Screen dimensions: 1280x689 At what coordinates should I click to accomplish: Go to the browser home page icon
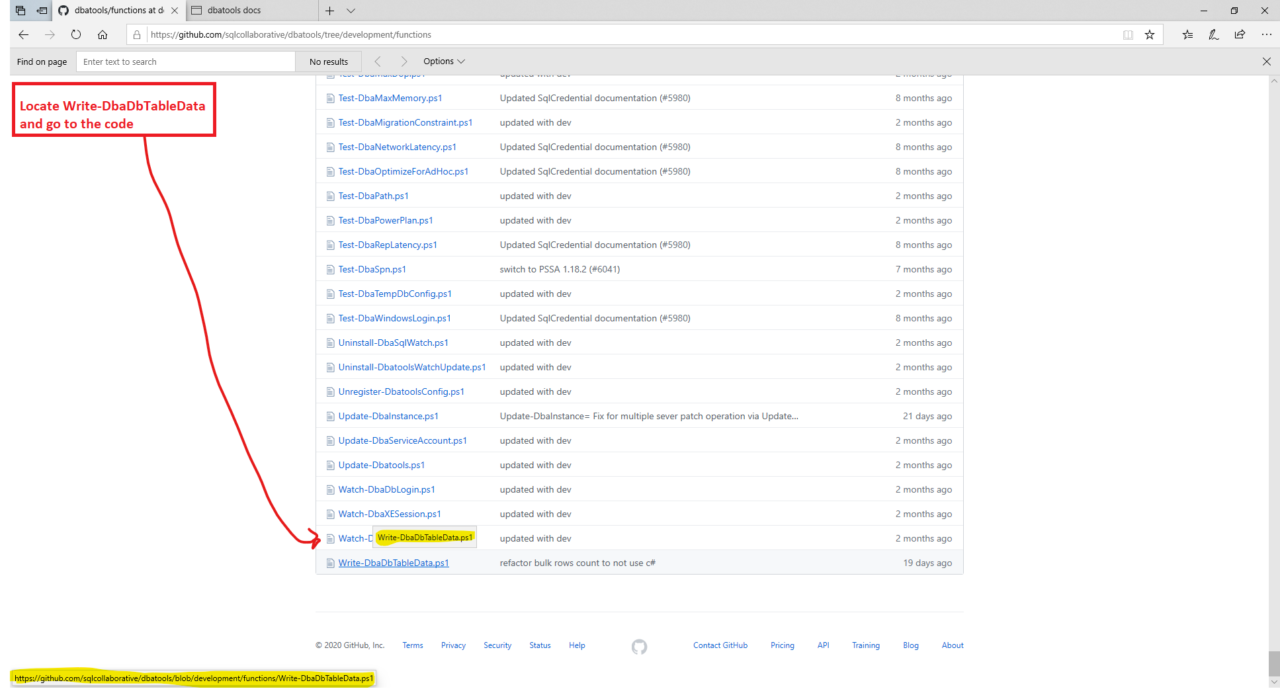point(102,34)
